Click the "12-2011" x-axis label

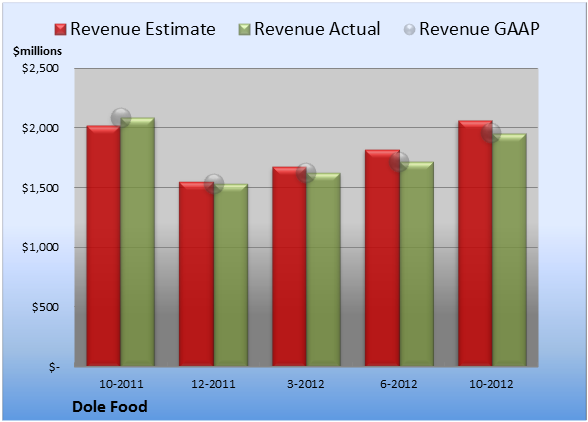(213, 384)
